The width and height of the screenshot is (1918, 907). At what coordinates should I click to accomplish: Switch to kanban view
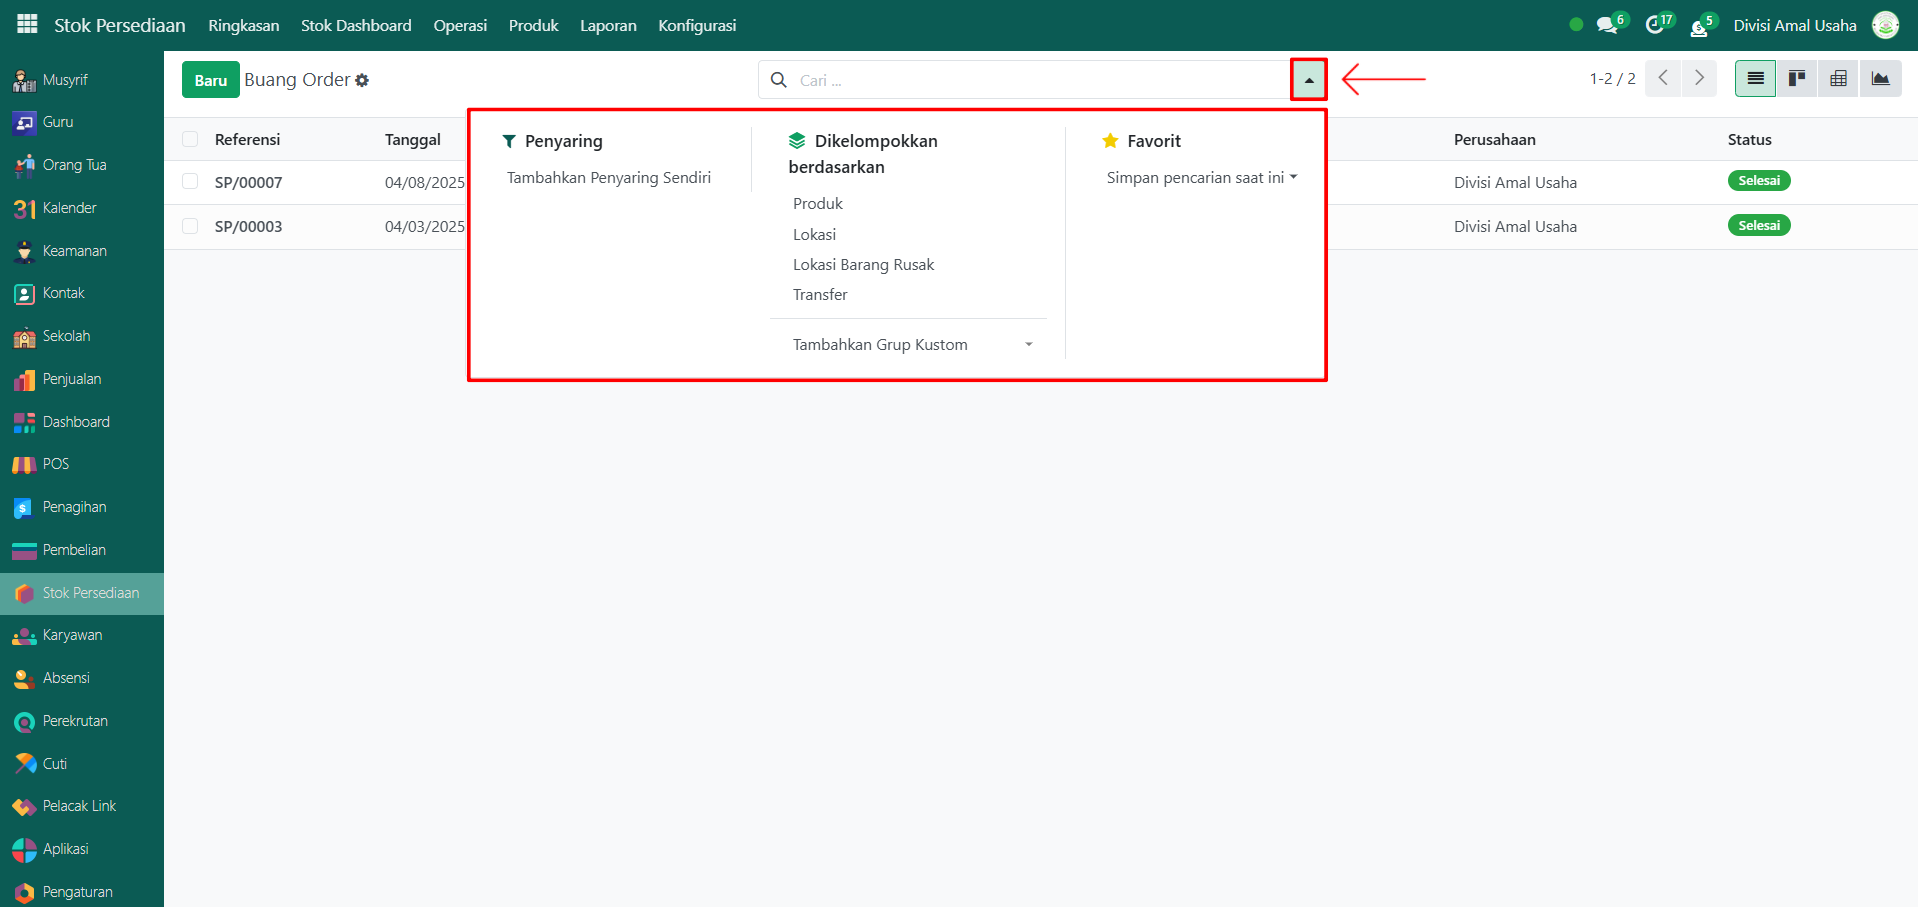[x=1797, y=79]
